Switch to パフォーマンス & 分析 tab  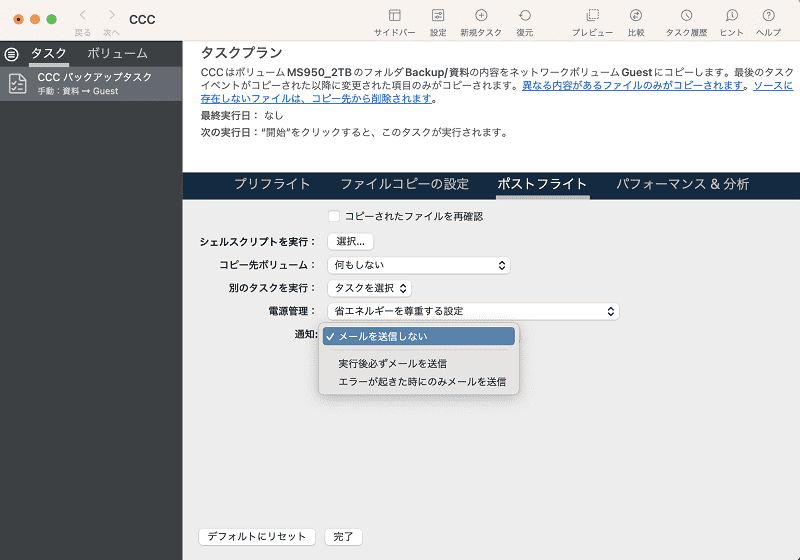683,184
